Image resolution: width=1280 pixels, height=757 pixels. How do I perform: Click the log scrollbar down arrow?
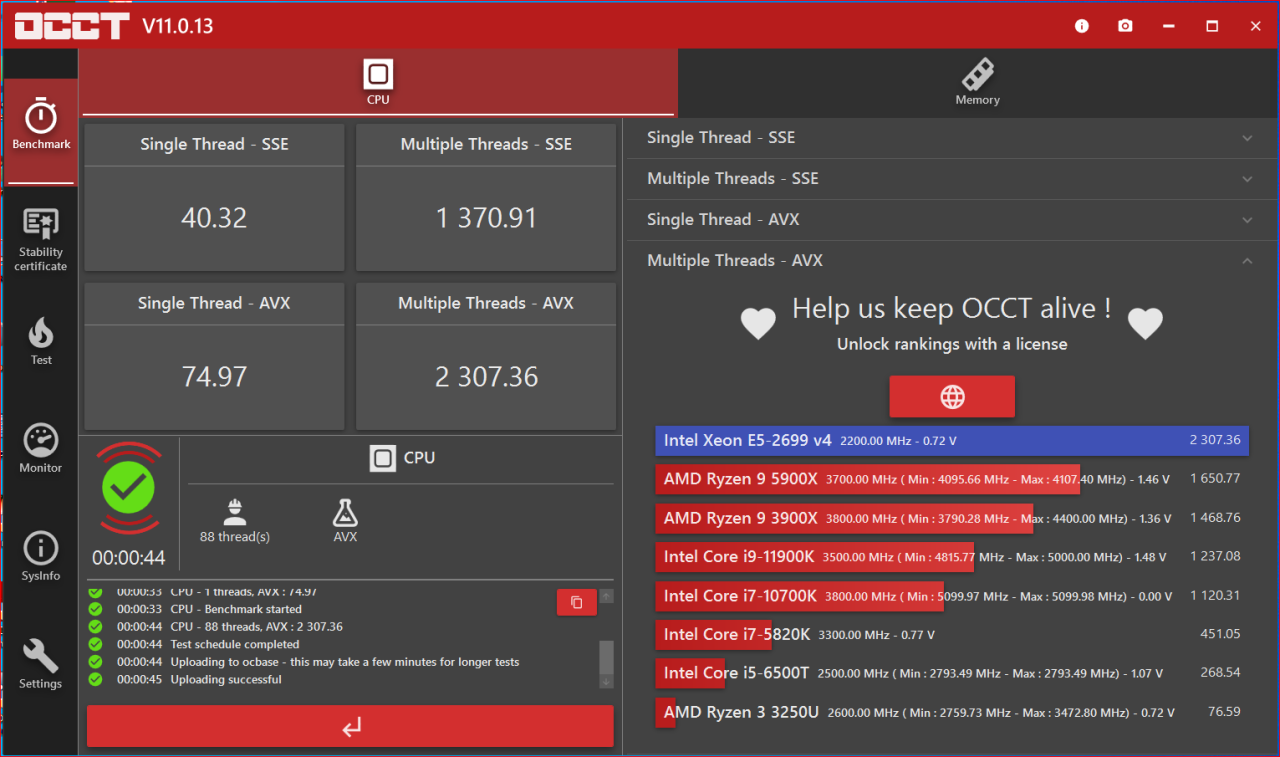[x=606, y=681]
